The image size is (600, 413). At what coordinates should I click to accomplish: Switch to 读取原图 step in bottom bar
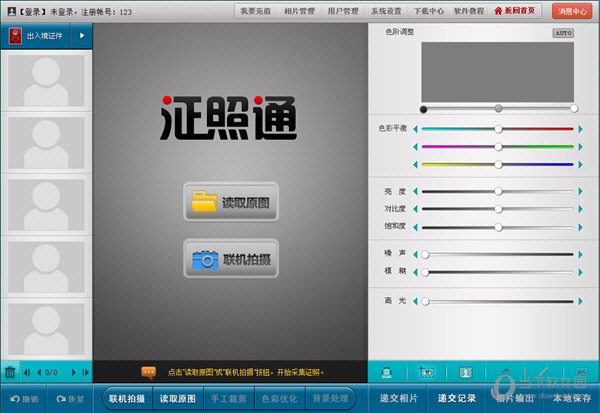click(178, 399)
